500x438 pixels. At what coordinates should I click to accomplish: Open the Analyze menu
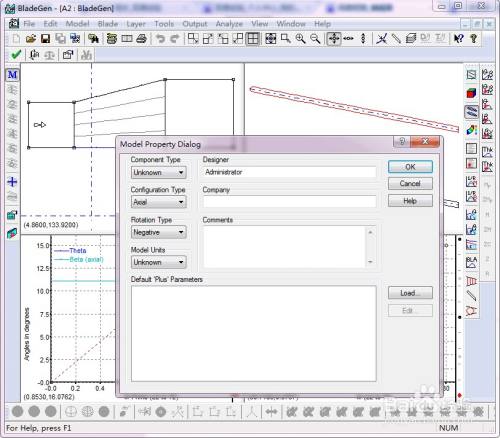click(x=229, y=24)
